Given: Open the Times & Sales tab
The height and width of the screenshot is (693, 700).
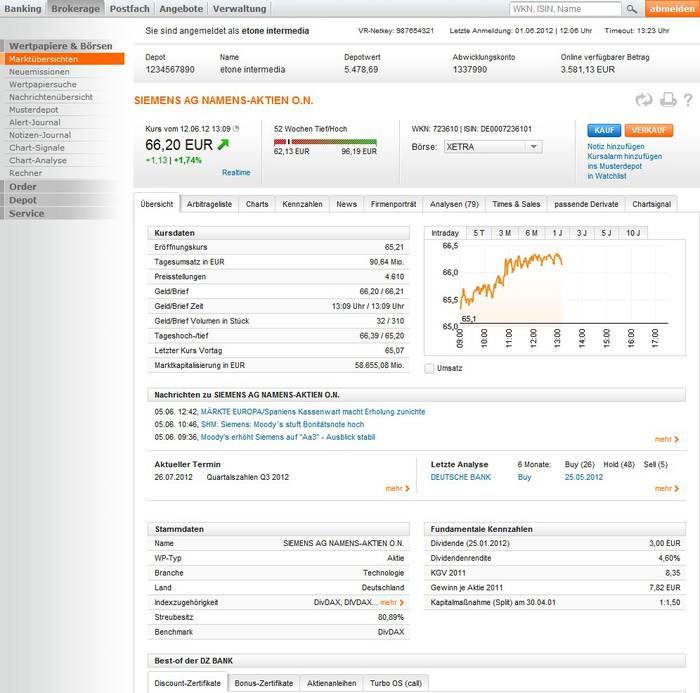Looking at the screenshot, I should (516, 204).
